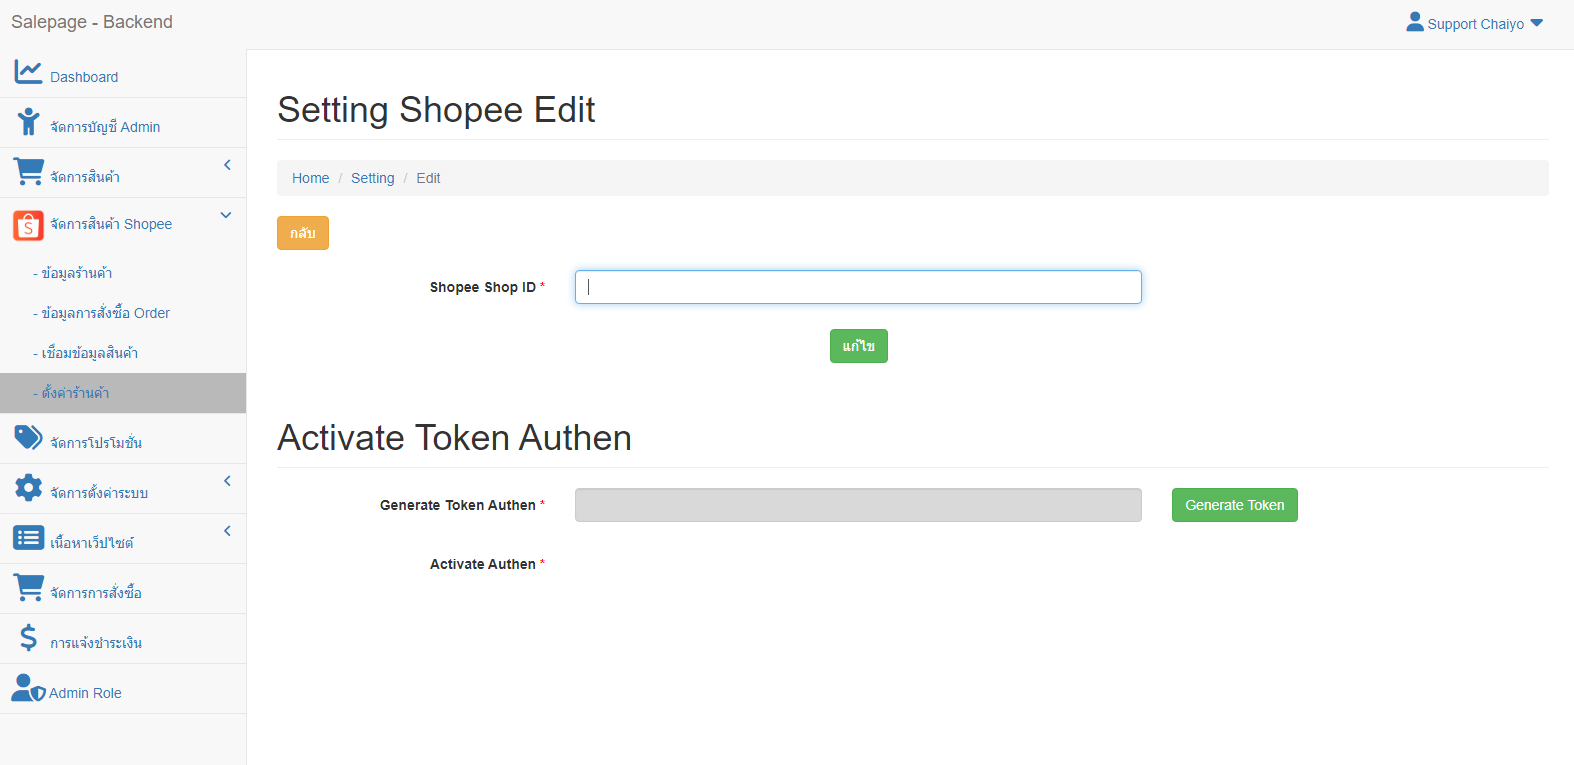The width and height of the screenshot is (1574, 765).
Task: Expand the จัดการสินค้า submenu chevron
Action: [x=227, y=165]
